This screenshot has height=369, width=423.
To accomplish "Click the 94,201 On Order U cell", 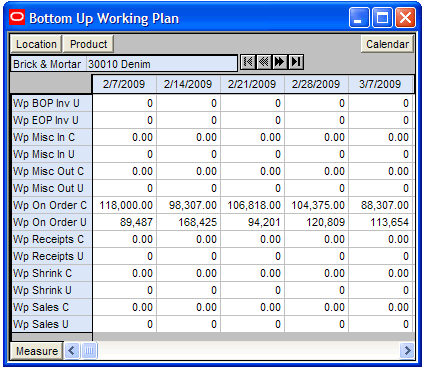I will (x=253, y=222).
